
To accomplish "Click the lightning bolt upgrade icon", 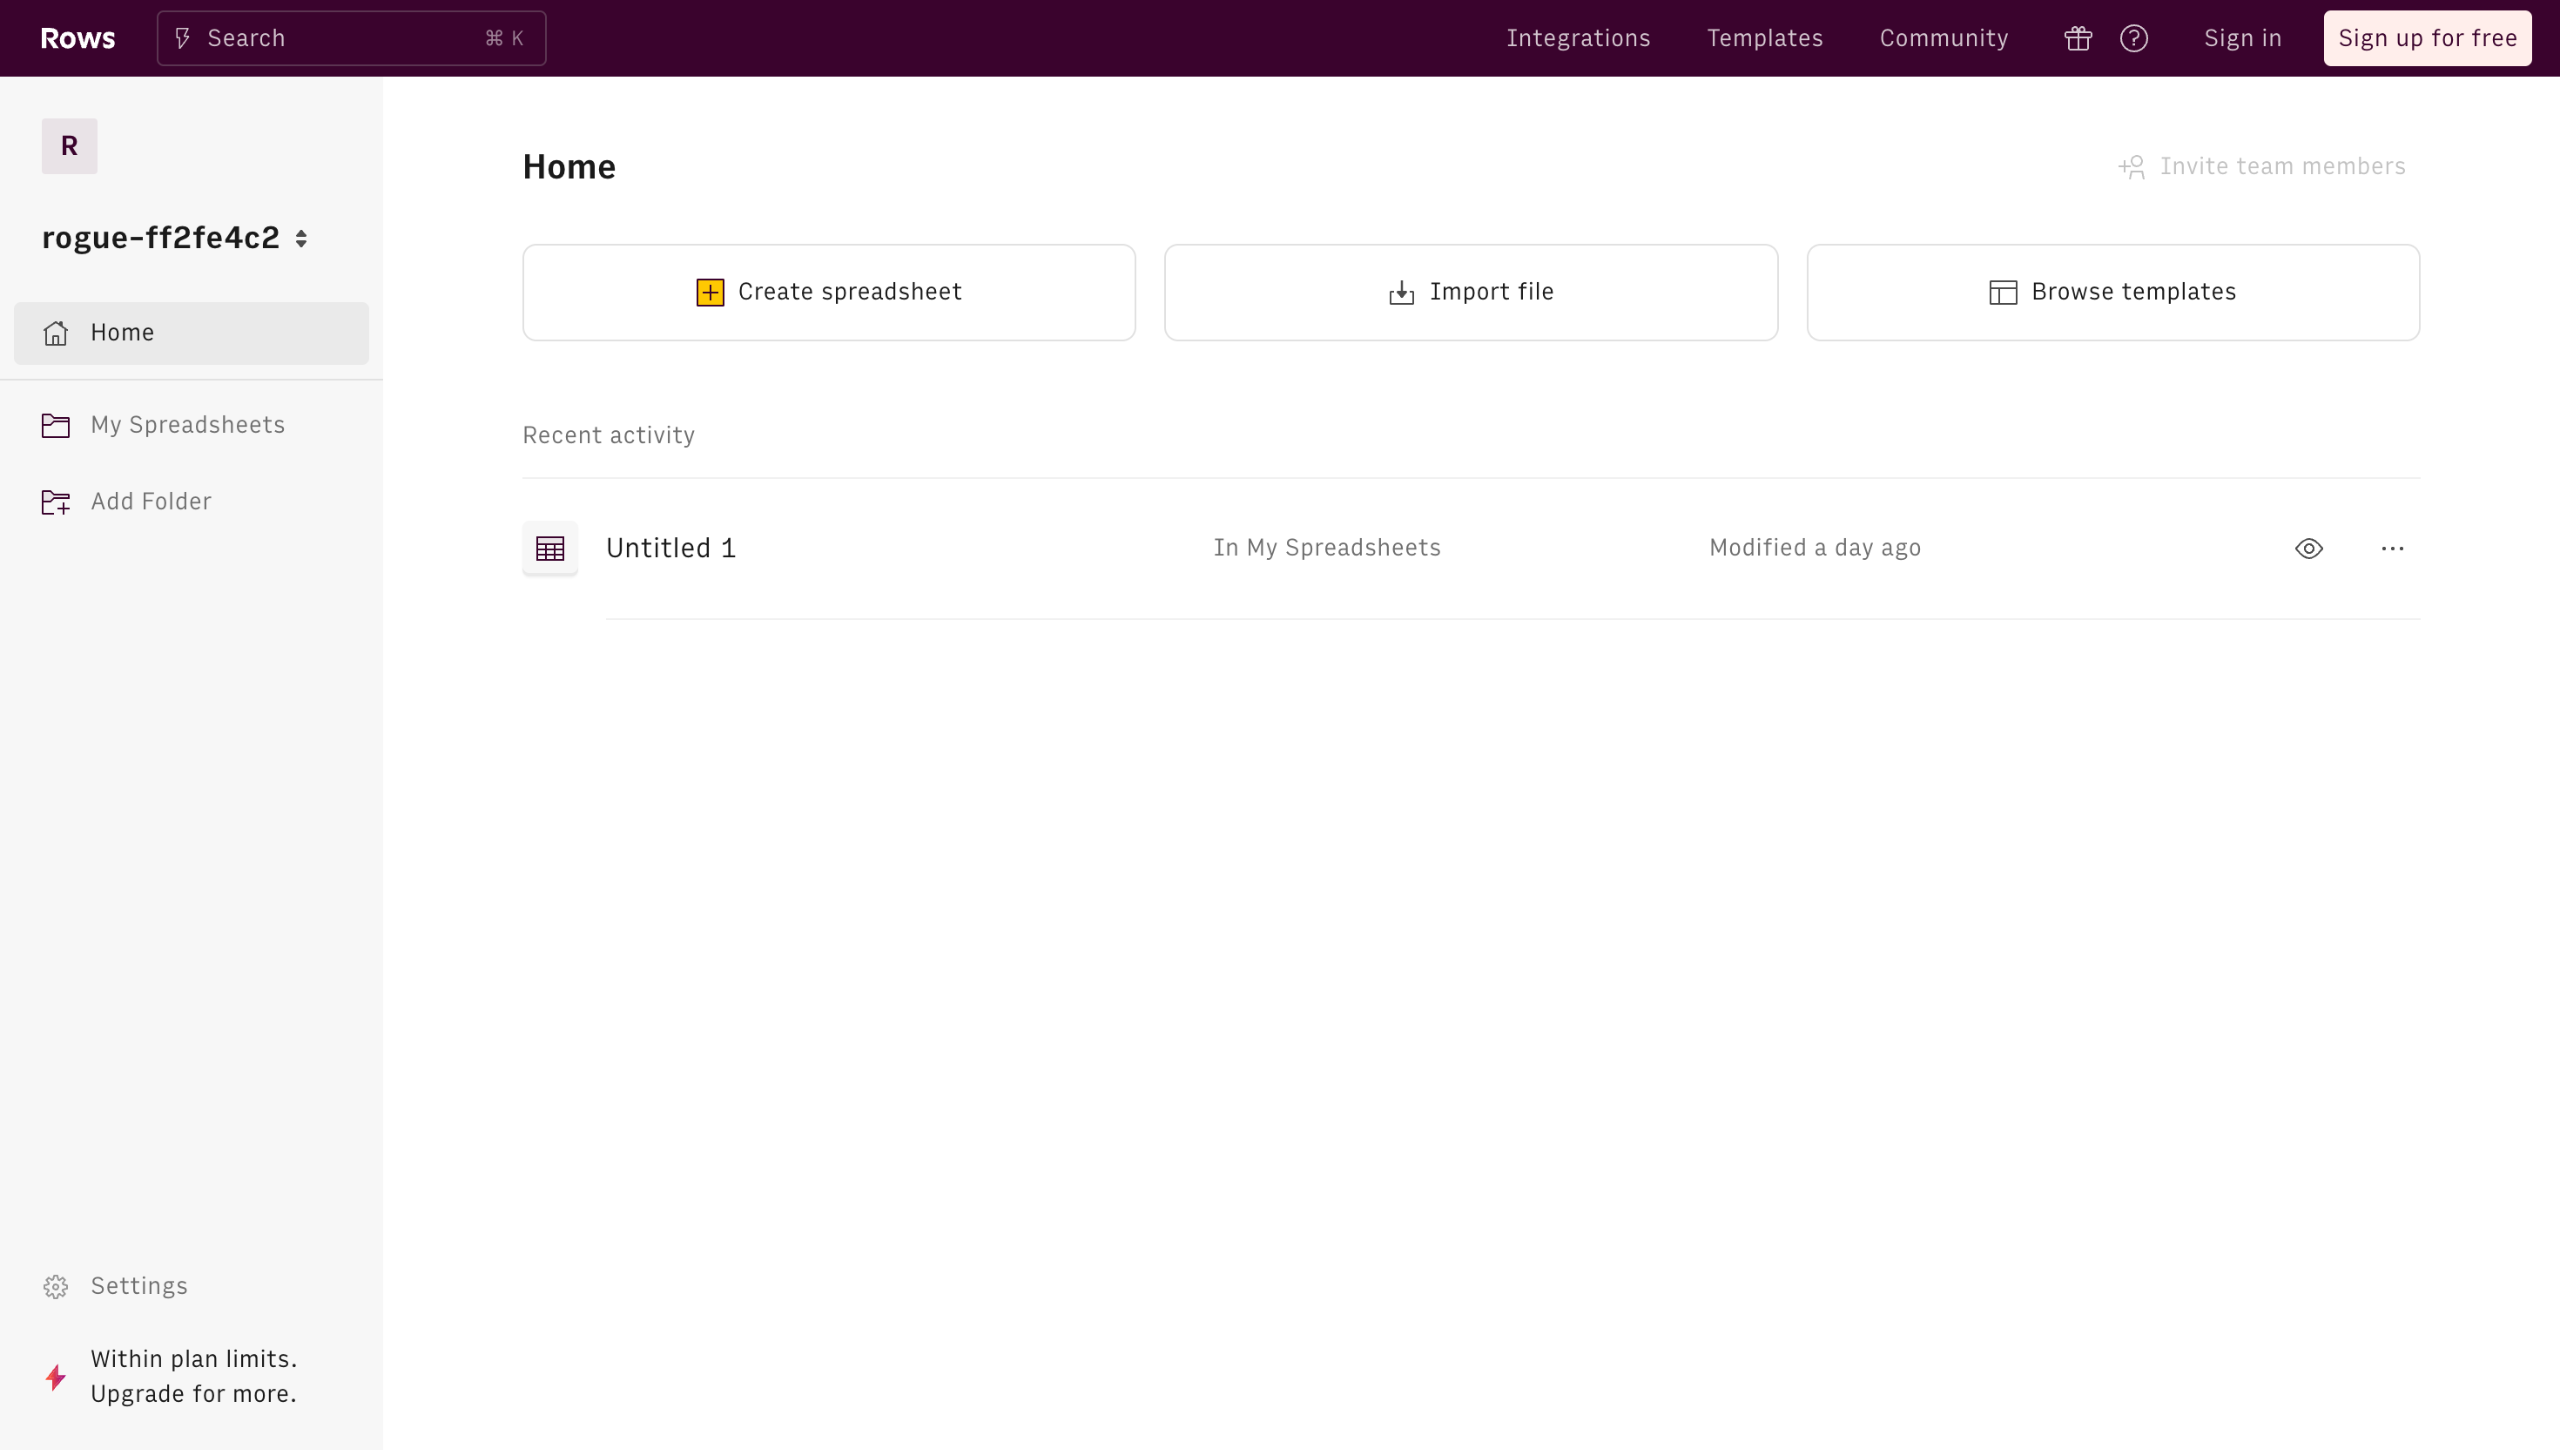I will tap(56, 1377).
